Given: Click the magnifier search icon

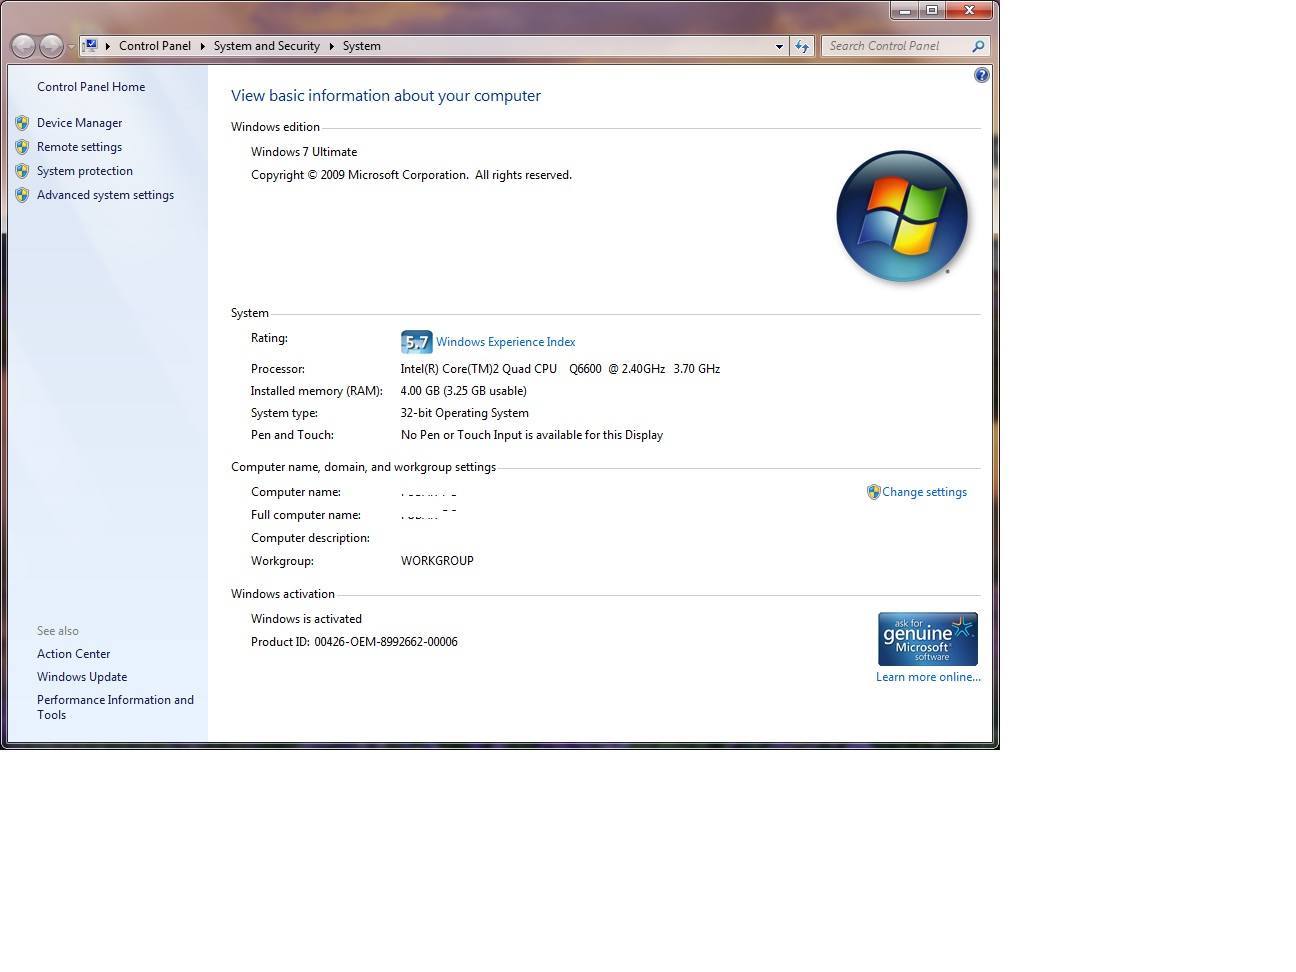Looking at the screenshot, I should click(978, 46).
